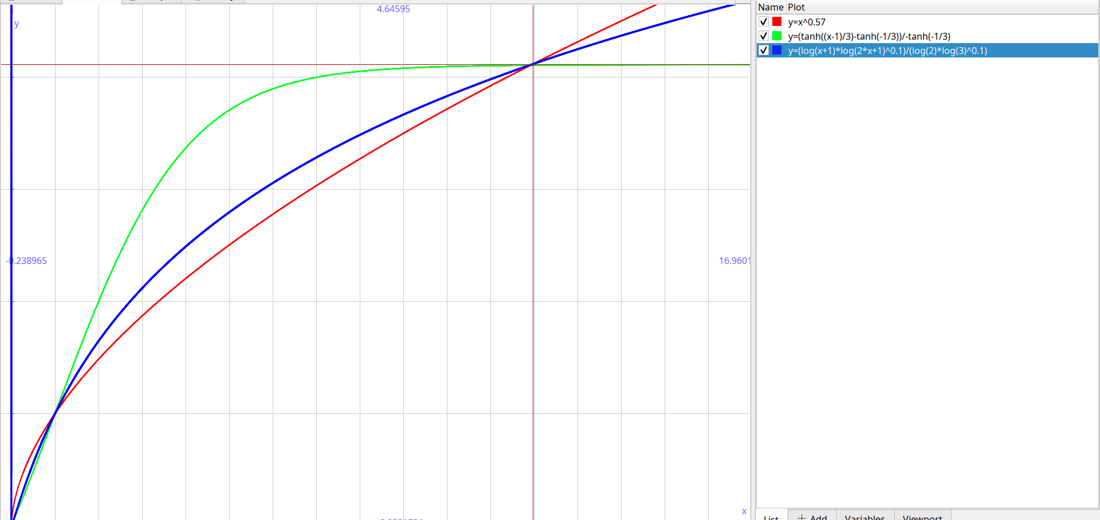The image size is (1100, 520).
Task: Click the 4.64595 upper viewport bound label
Action: (394, 10)
